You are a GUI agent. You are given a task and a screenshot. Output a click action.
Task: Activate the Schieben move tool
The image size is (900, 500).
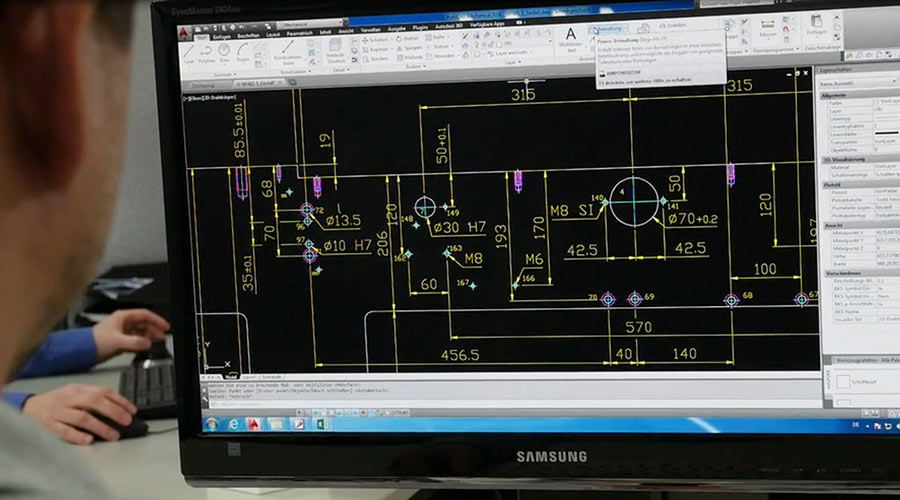(375, 40)
